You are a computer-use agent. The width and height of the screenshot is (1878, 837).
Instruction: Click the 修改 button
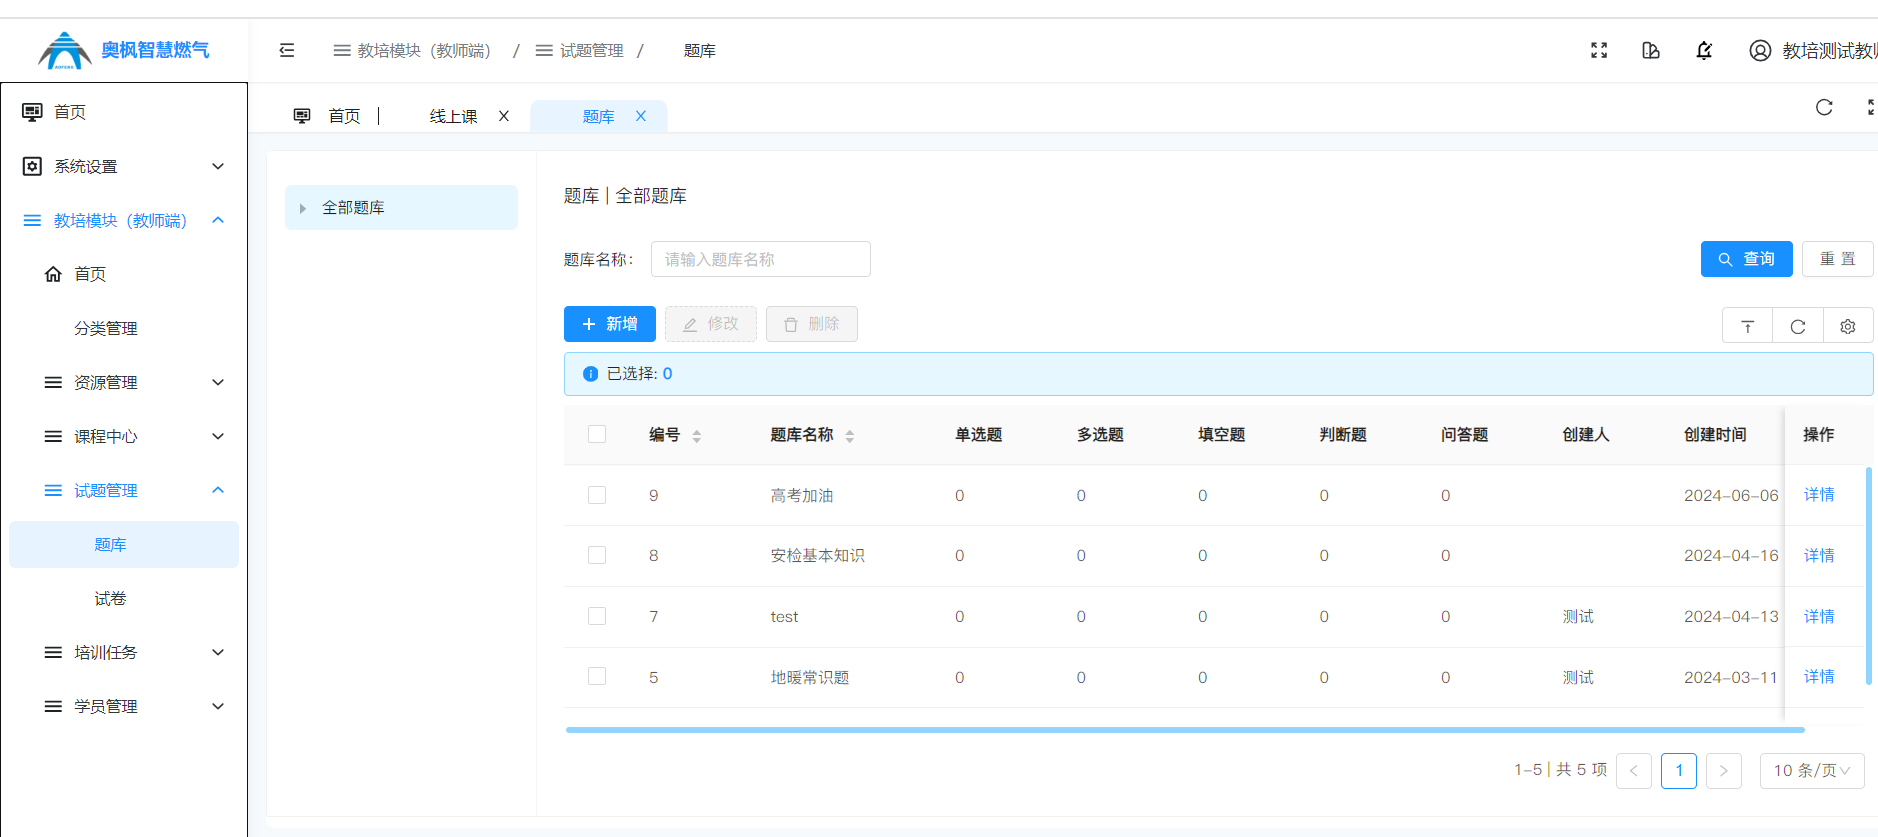click(x=711, y=324)
